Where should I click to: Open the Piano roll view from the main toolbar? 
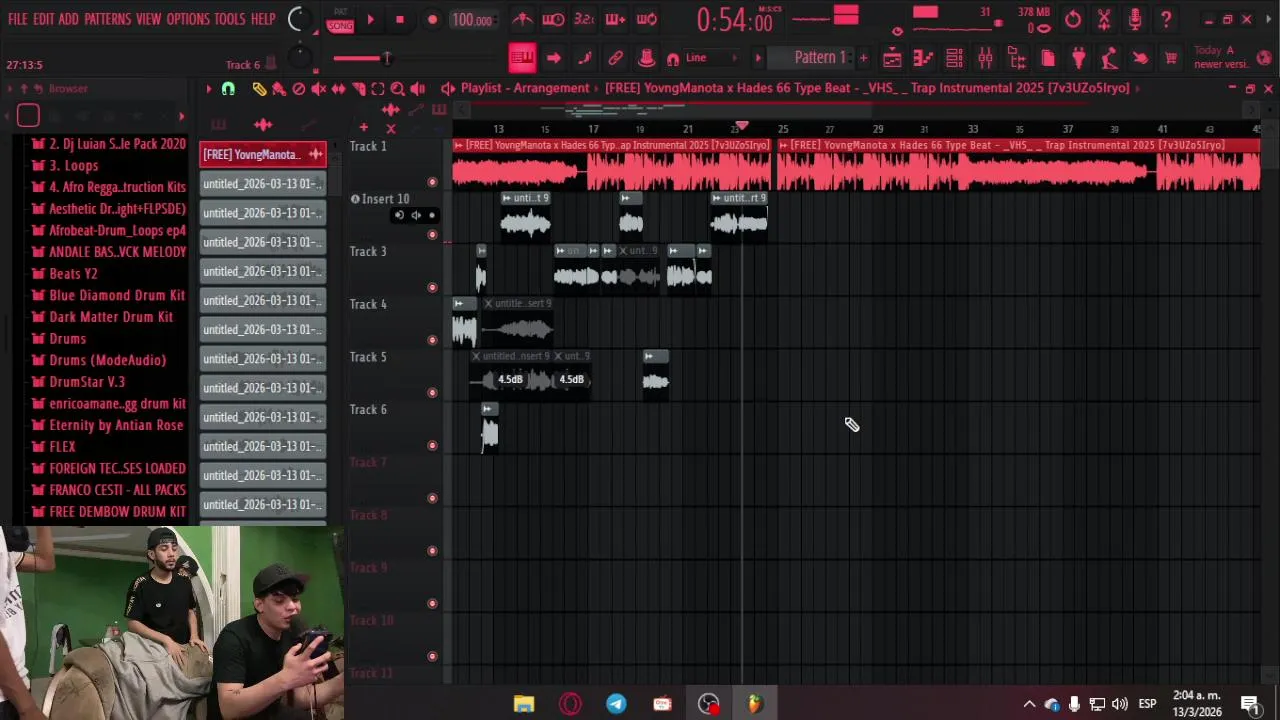pos(923,58)
